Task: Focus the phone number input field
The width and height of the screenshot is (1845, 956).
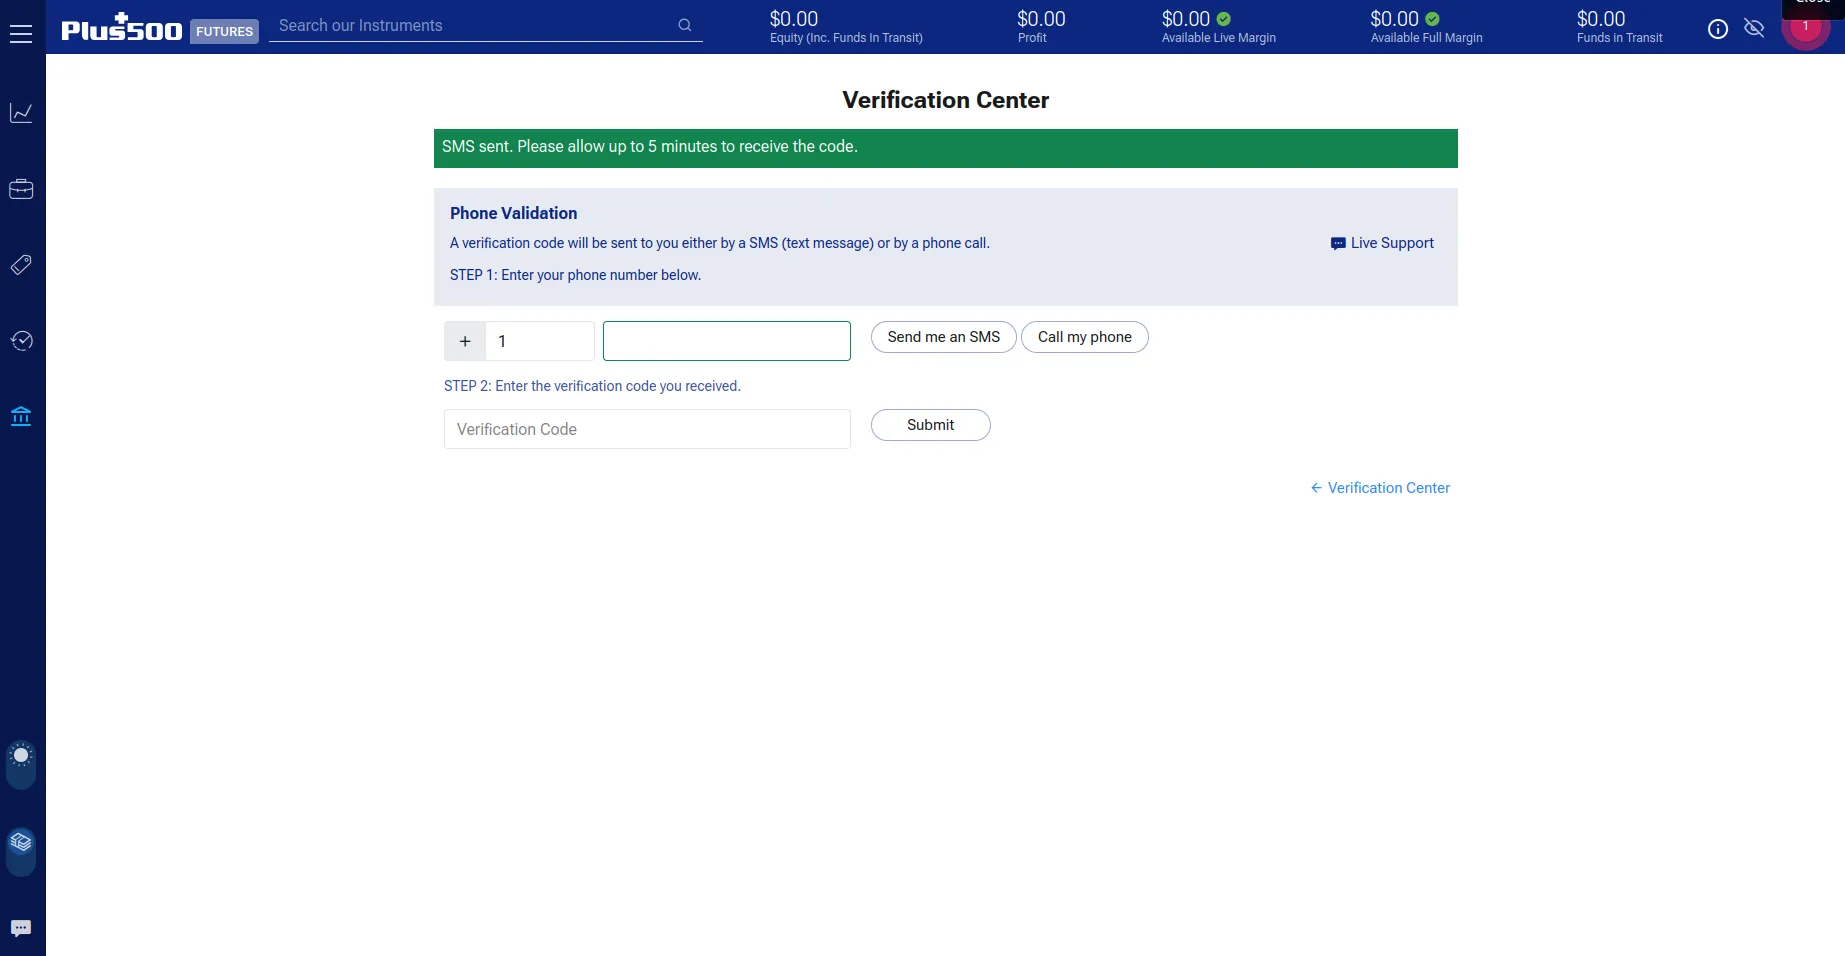Action: [727, 341]
